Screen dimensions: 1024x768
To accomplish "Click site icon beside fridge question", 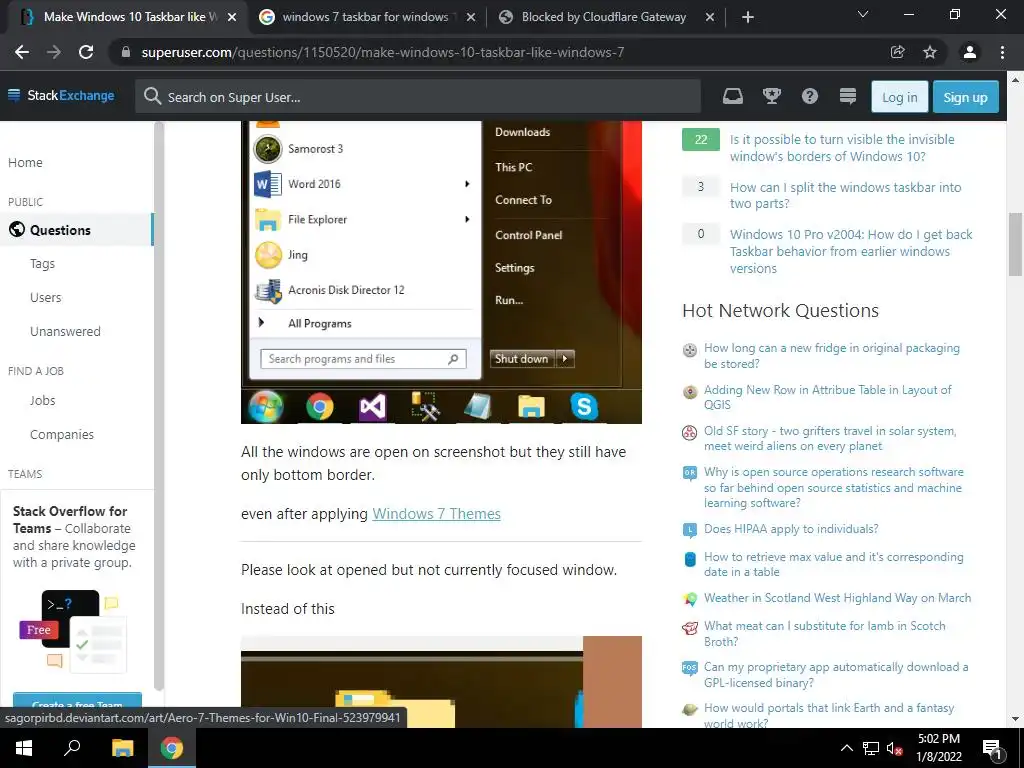I will tap(690, 350).
